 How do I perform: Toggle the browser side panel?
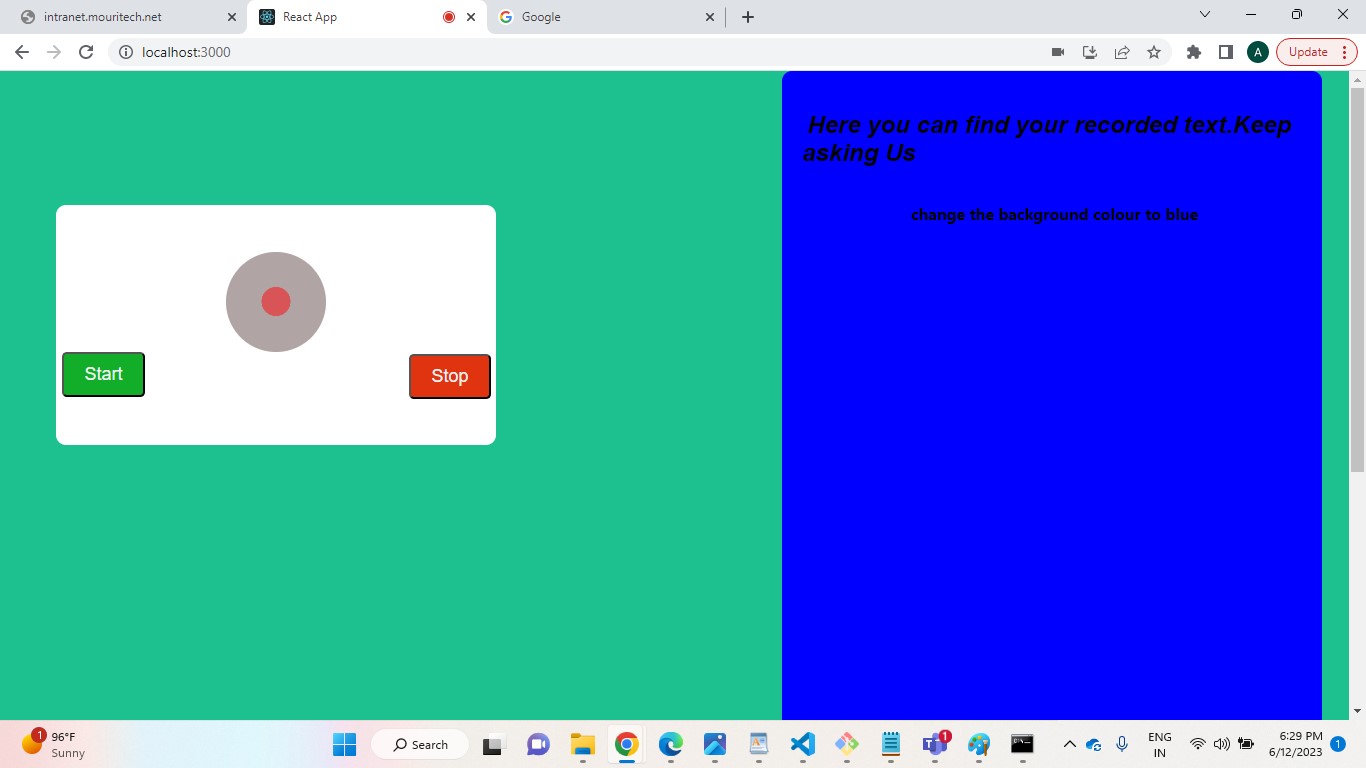pos(1226,52)
